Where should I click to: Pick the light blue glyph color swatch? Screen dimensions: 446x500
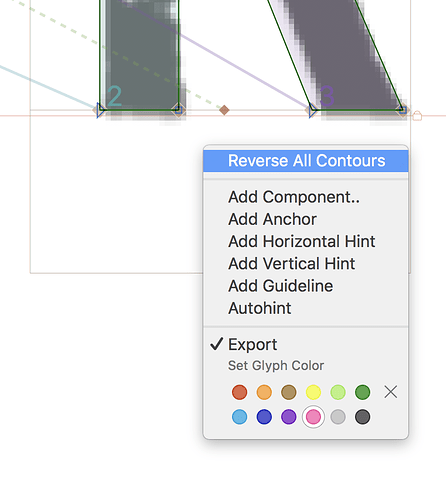click(x=240, y=417)
